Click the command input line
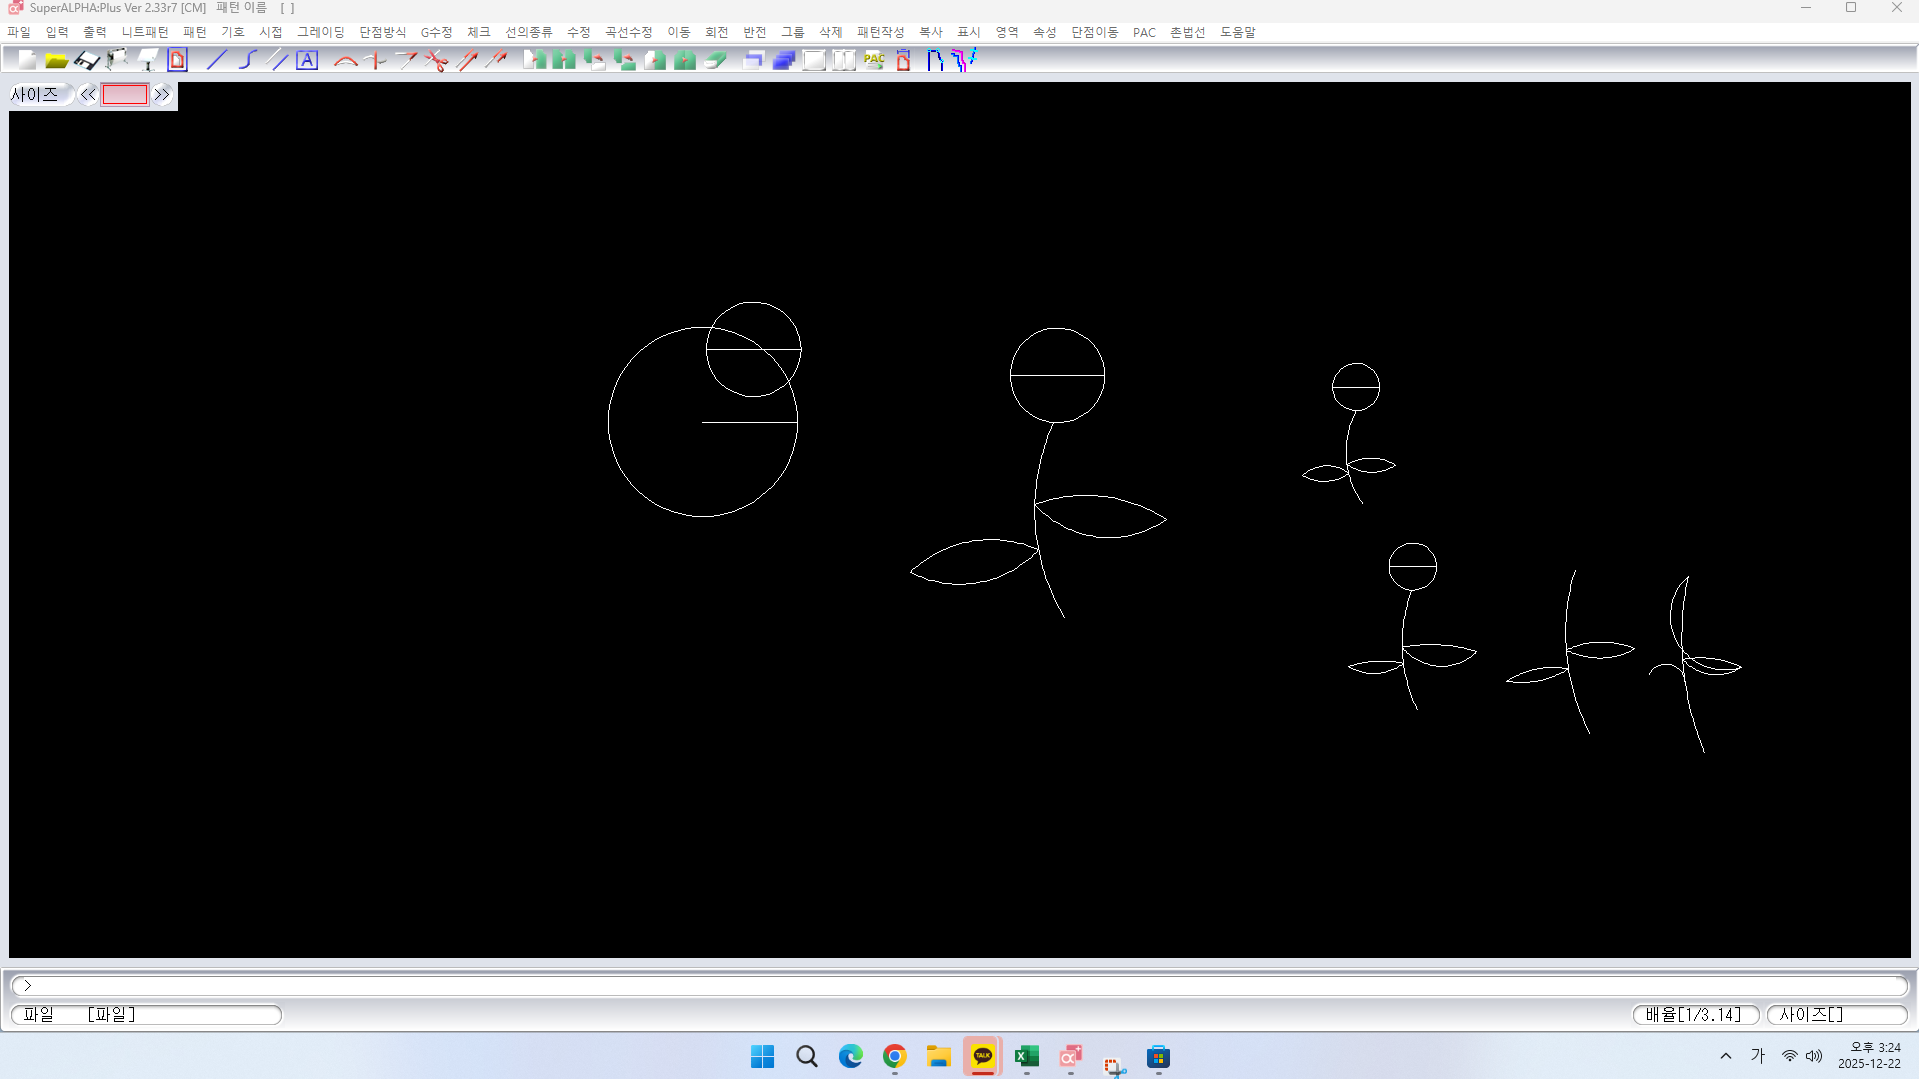1919x1079 pixels. [960, 985]
